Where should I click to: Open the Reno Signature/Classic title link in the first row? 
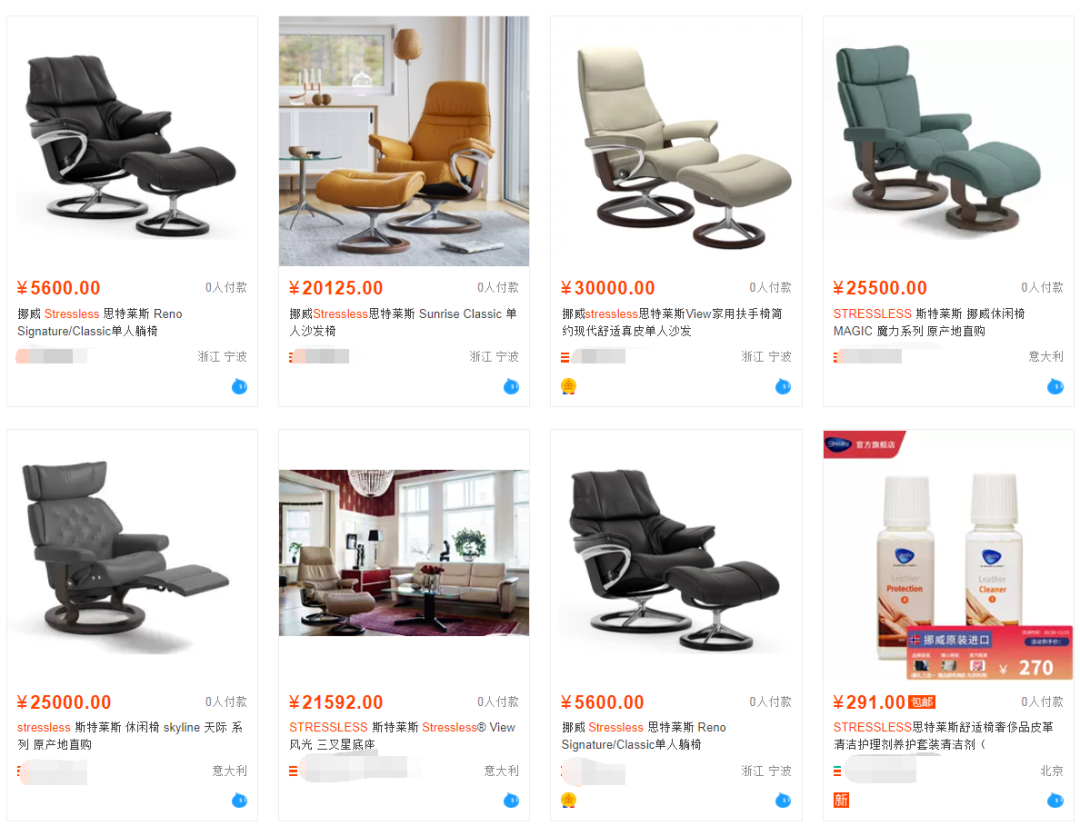pyautogui.click(x=100, y=322)
